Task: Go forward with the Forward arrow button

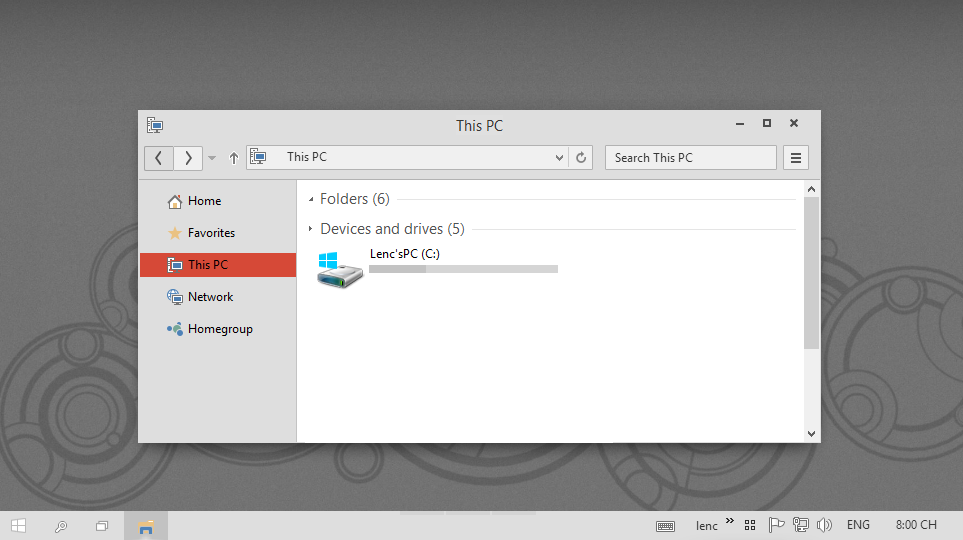Action: click(x=188, y=158)
